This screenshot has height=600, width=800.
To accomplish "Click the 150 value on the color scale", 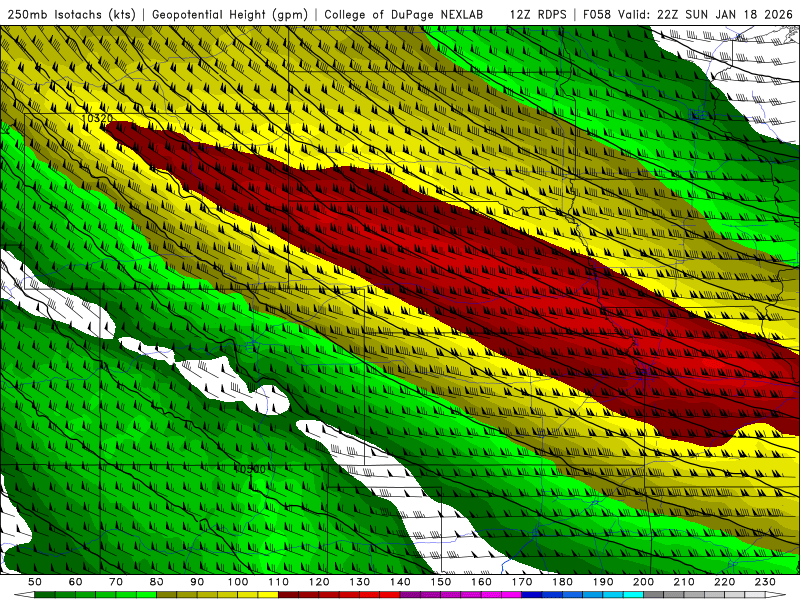I will click(441, 582).
